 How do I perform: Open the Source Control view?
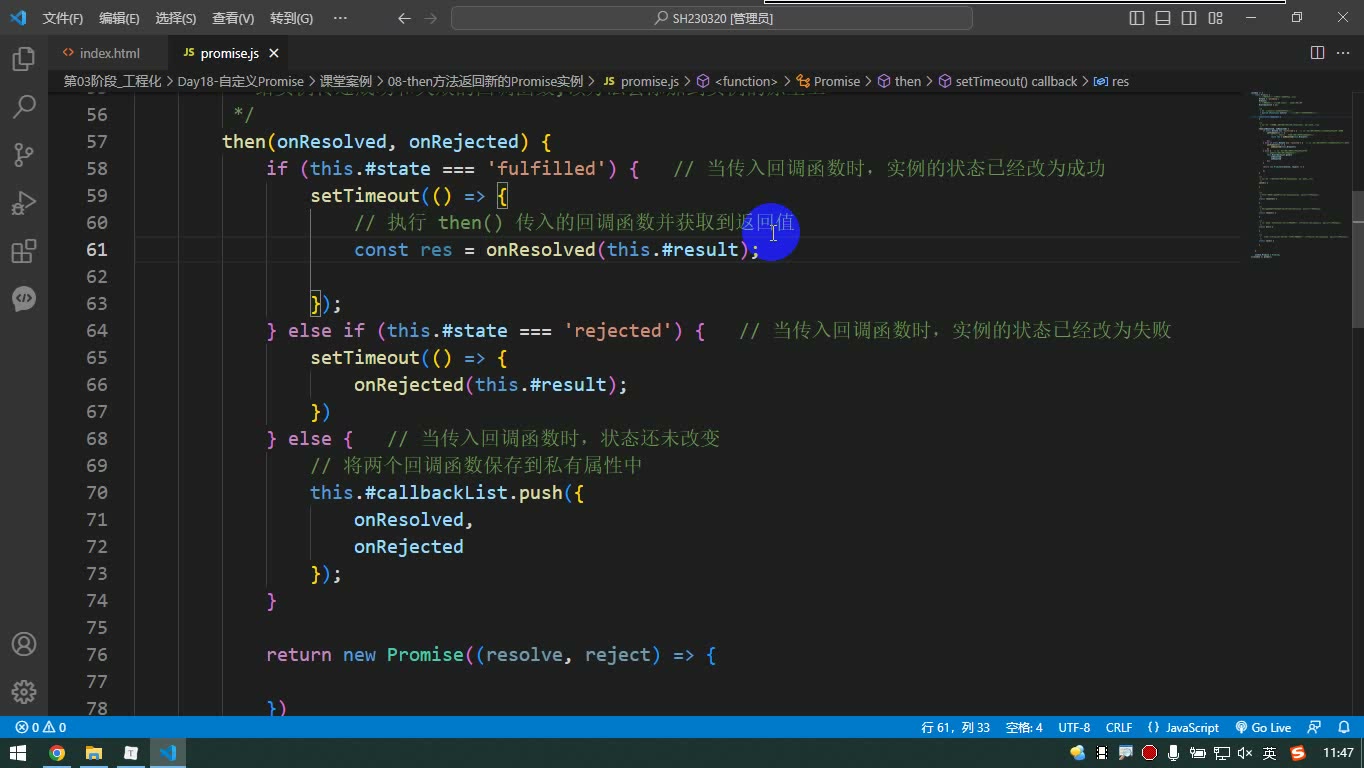click(24, 155)
